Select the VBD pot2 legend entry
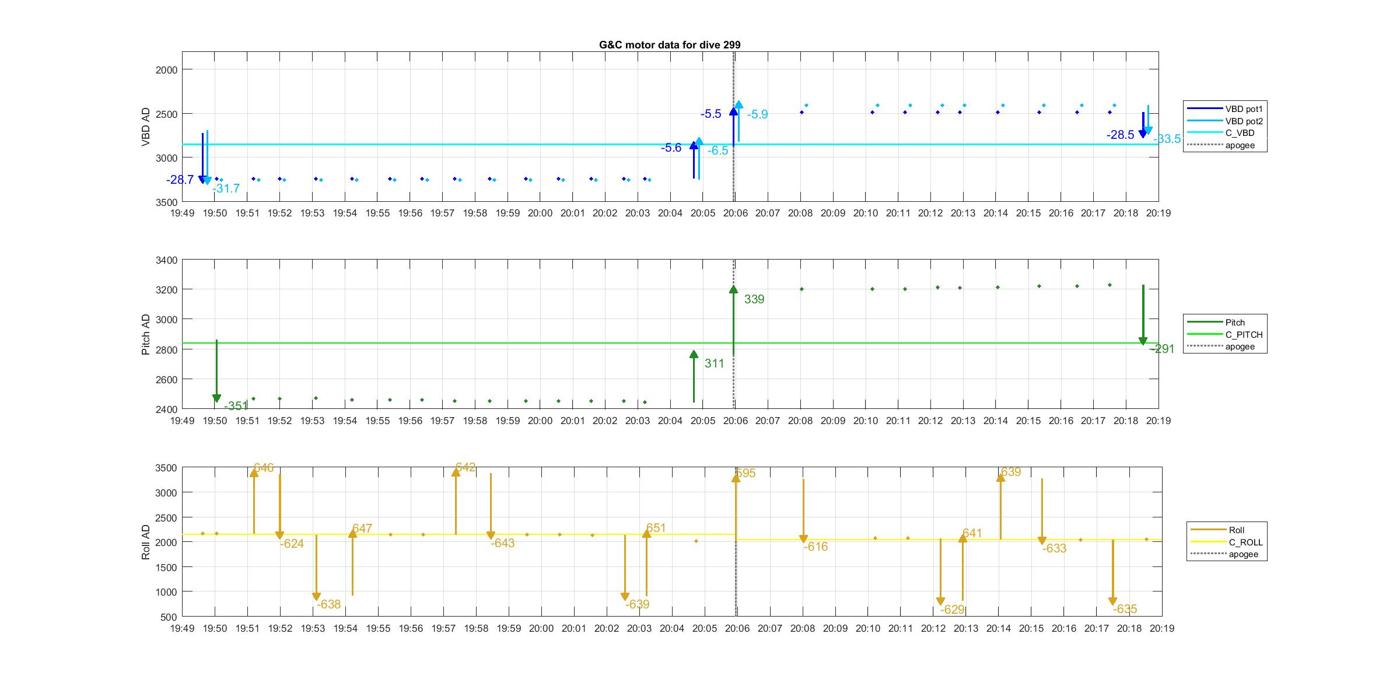 coord(1242,120)
